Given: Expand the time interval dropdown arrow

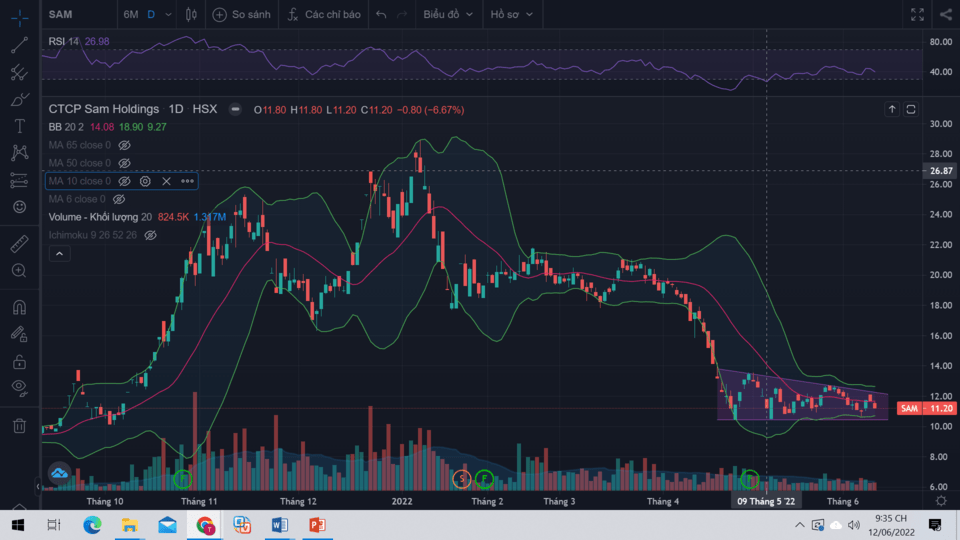Looking at the screenshot, I should pyautogui.click(x=166, y=15).
